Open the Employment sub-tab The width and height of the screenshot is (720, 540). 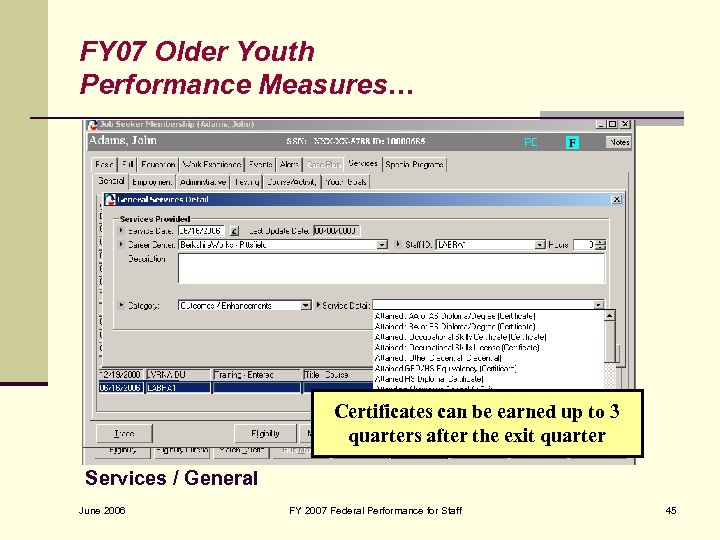point(152,182)
